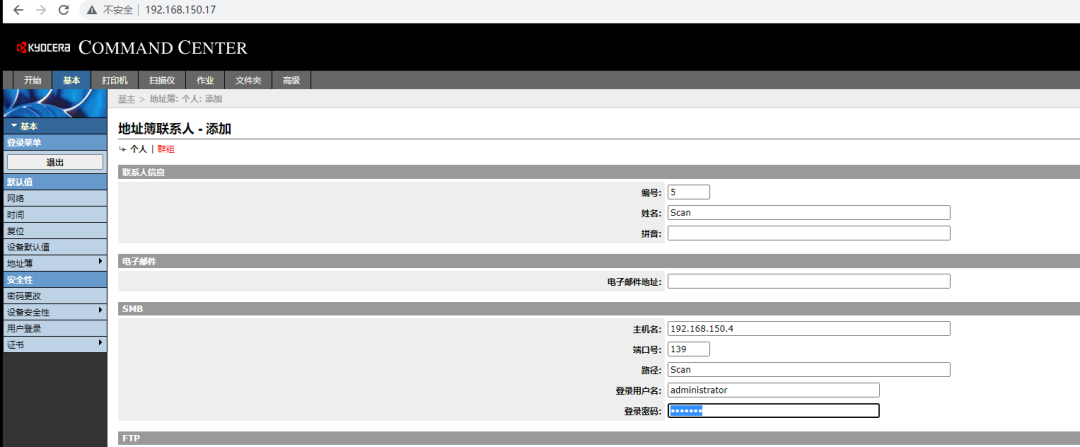Reload the page with refresh icon
The width and height of the screenshot is (1080, 447).
(x=64, y=10)
